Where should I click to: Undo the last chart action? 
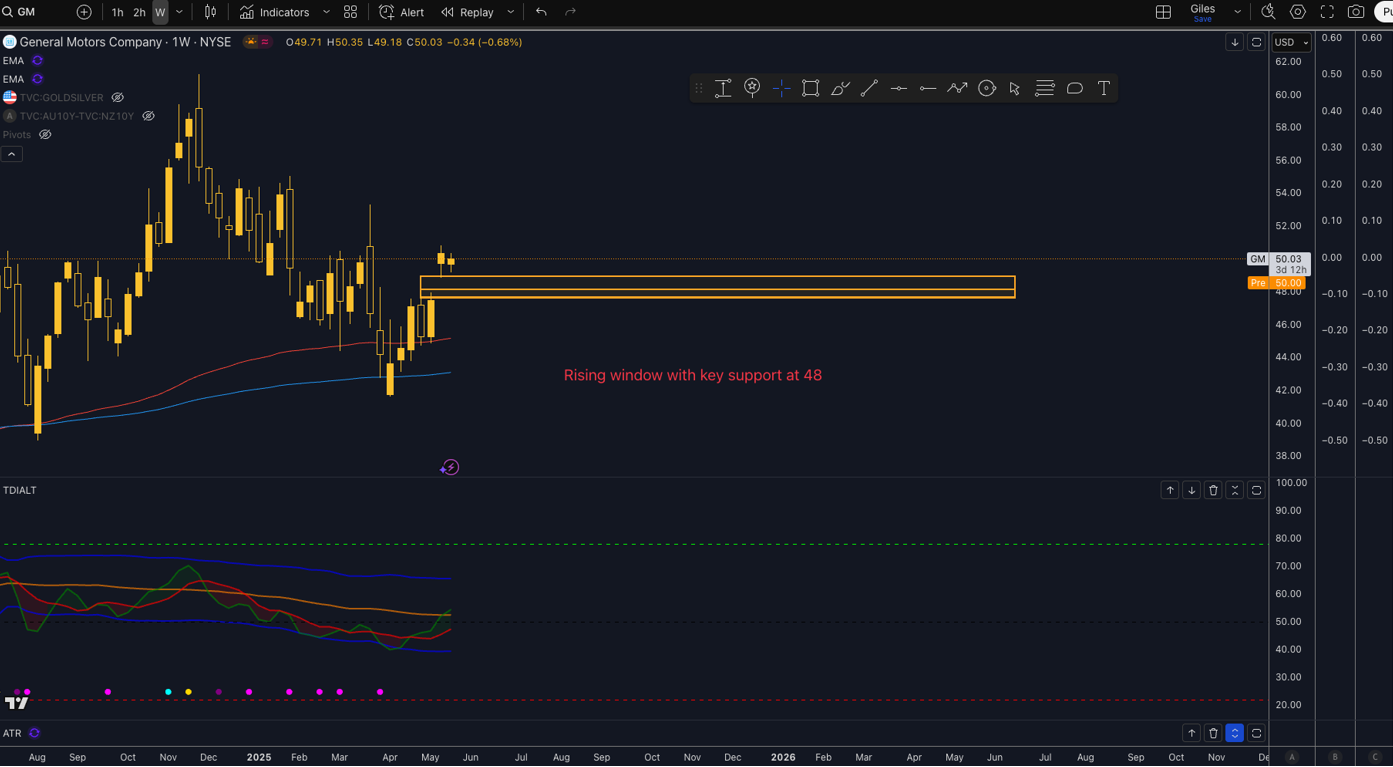tap(541, 12)
